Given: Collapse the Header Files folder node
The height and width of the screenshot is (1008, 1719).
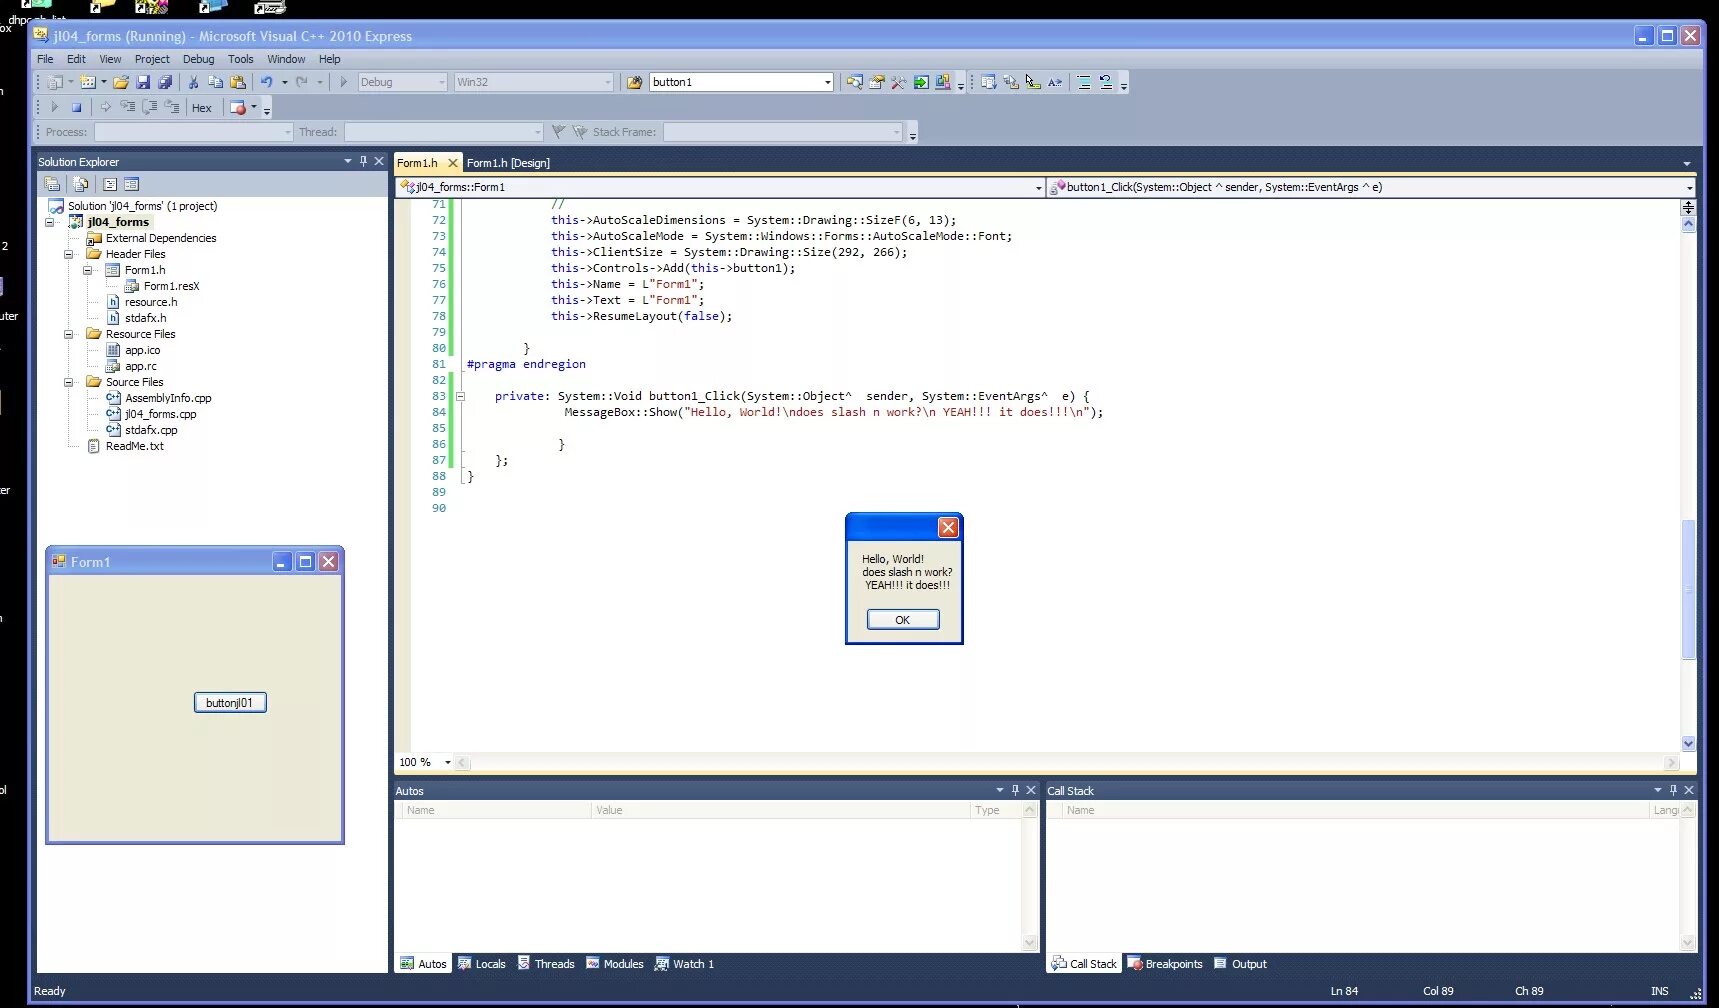Looking at the screenshot, I should click(x=69, y=254).
